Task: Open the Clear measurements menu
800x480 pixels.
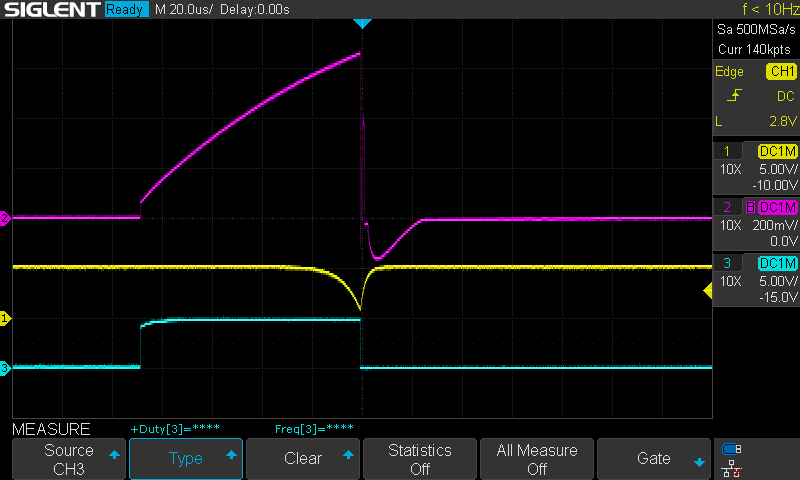Action: coord(302,459)
